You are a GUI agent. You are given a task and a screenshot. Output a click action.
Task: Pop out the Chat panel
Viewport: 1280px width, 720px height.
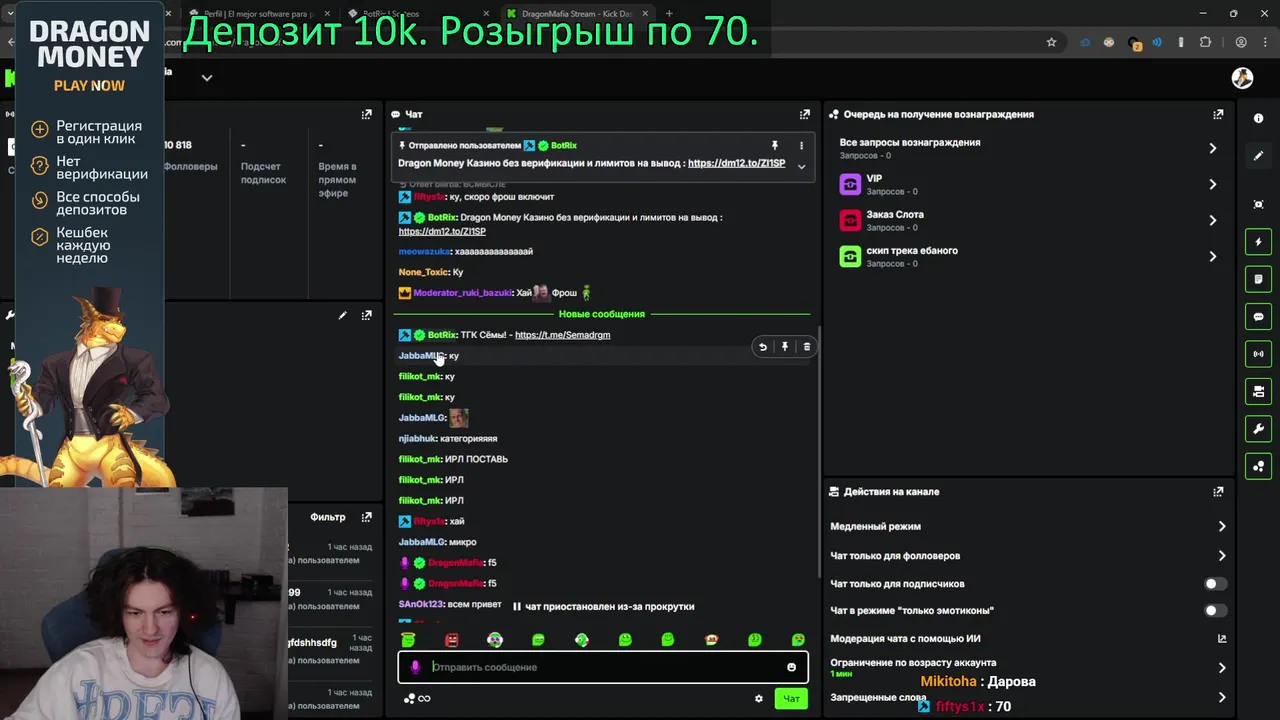tap(804, 114)
